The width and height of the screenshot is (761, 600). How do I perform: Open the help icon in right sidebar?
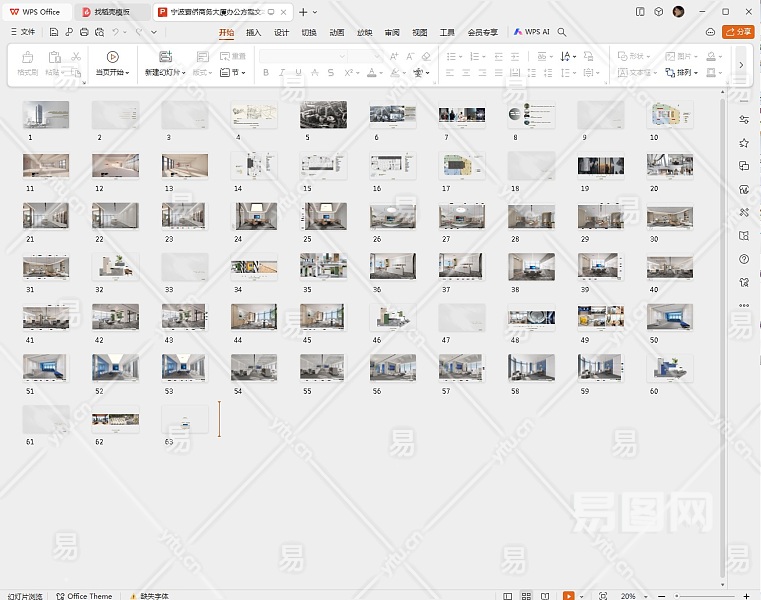click(x=743, y=259)
